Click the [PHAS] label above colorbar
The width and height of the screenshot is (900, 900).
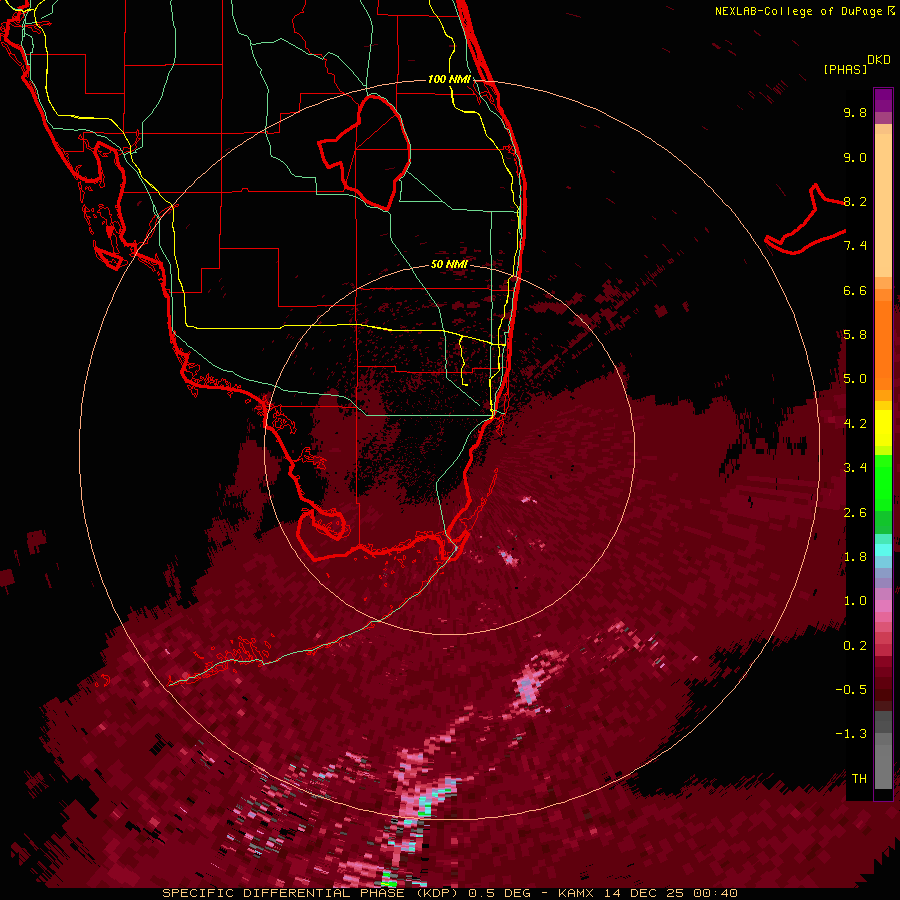845,69
